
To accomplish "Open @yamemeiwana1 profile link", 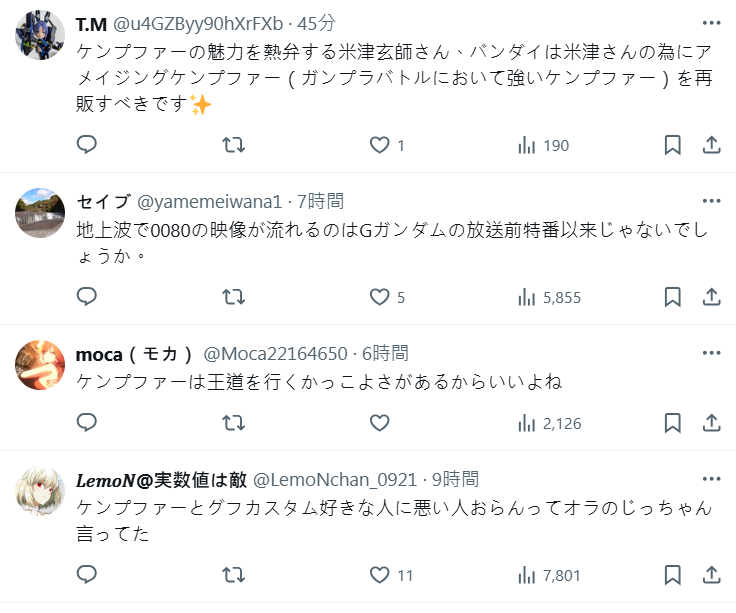I will [210, 201].
